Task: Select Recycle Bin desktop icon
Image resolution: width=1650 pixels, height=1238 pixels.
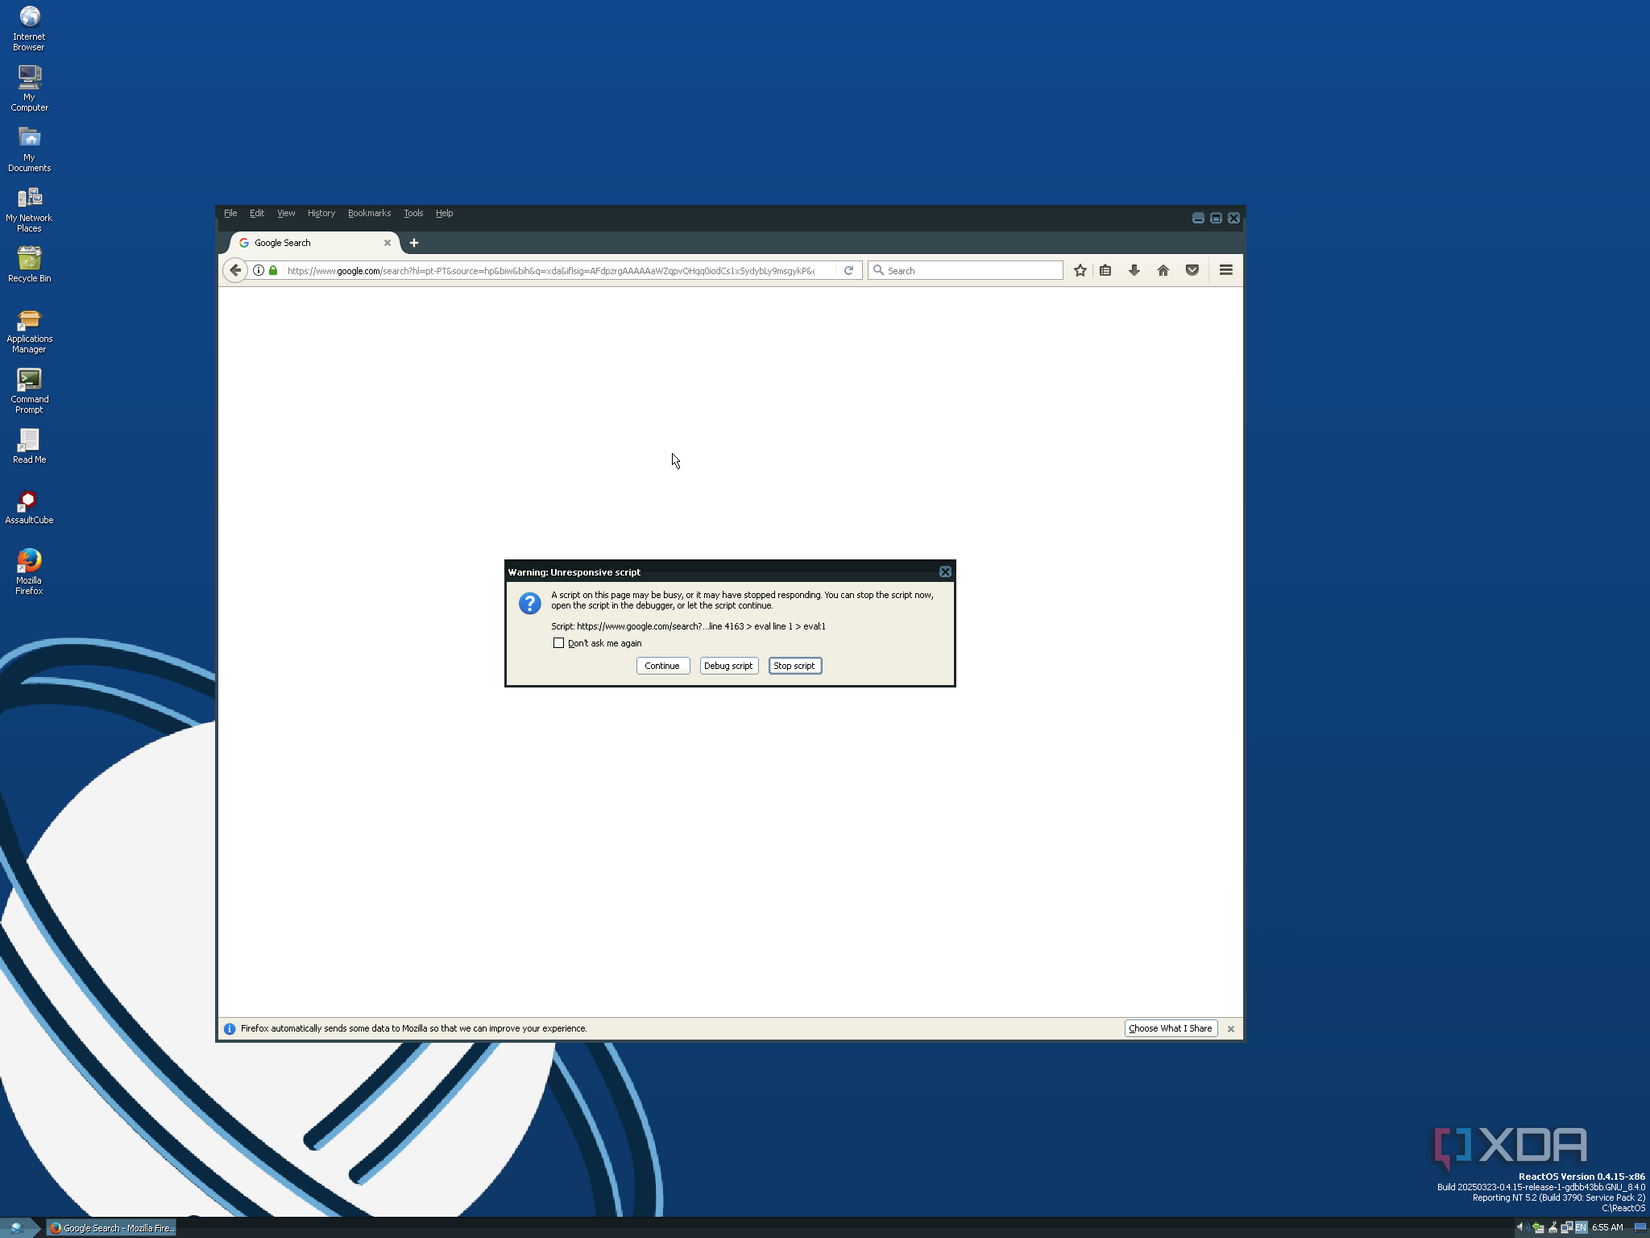Action: pos(29,264)
